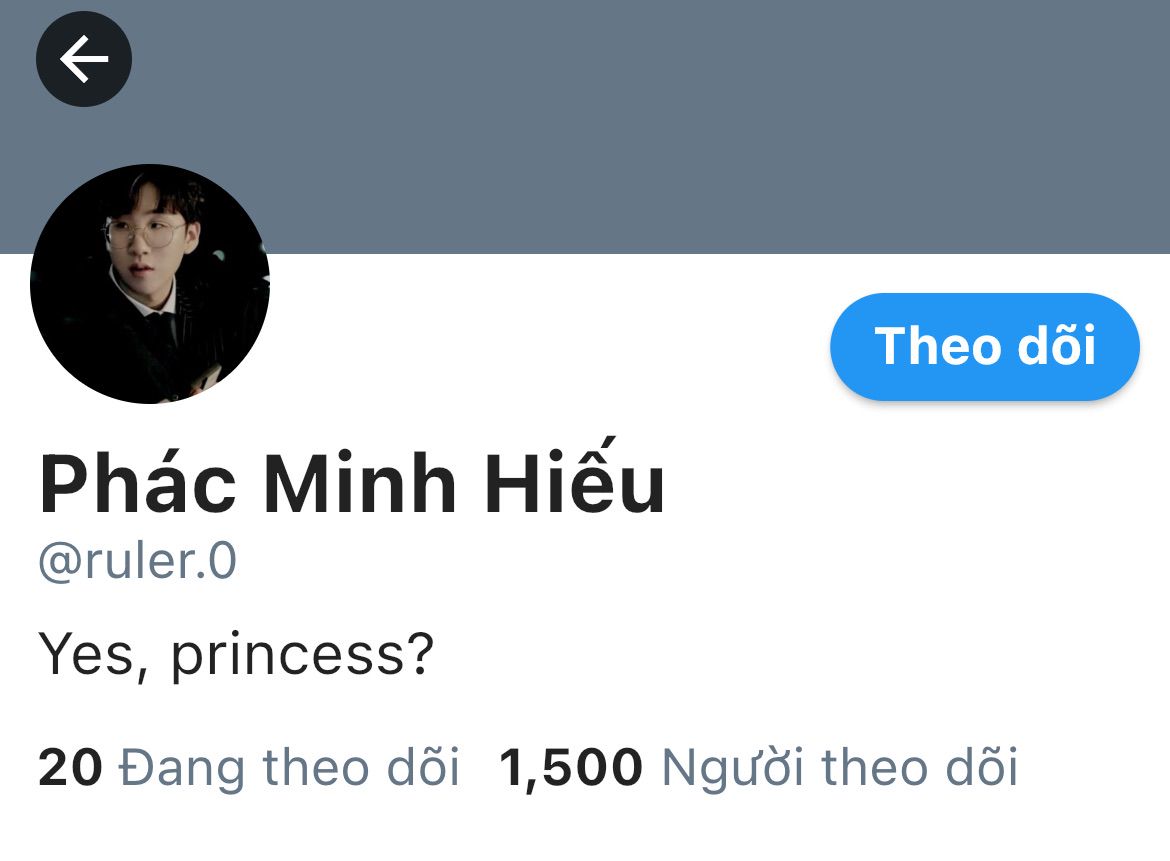Select the @ruler.0 username handle
The height and width of the screenshot is (861, 1170).
pyautogui.click(x=137, y=561)
